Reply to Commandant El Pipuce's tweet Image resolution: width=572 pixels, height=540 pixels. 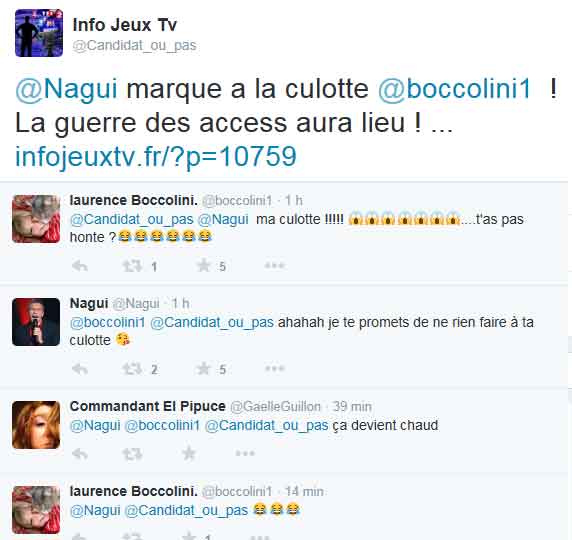point(80,454)
